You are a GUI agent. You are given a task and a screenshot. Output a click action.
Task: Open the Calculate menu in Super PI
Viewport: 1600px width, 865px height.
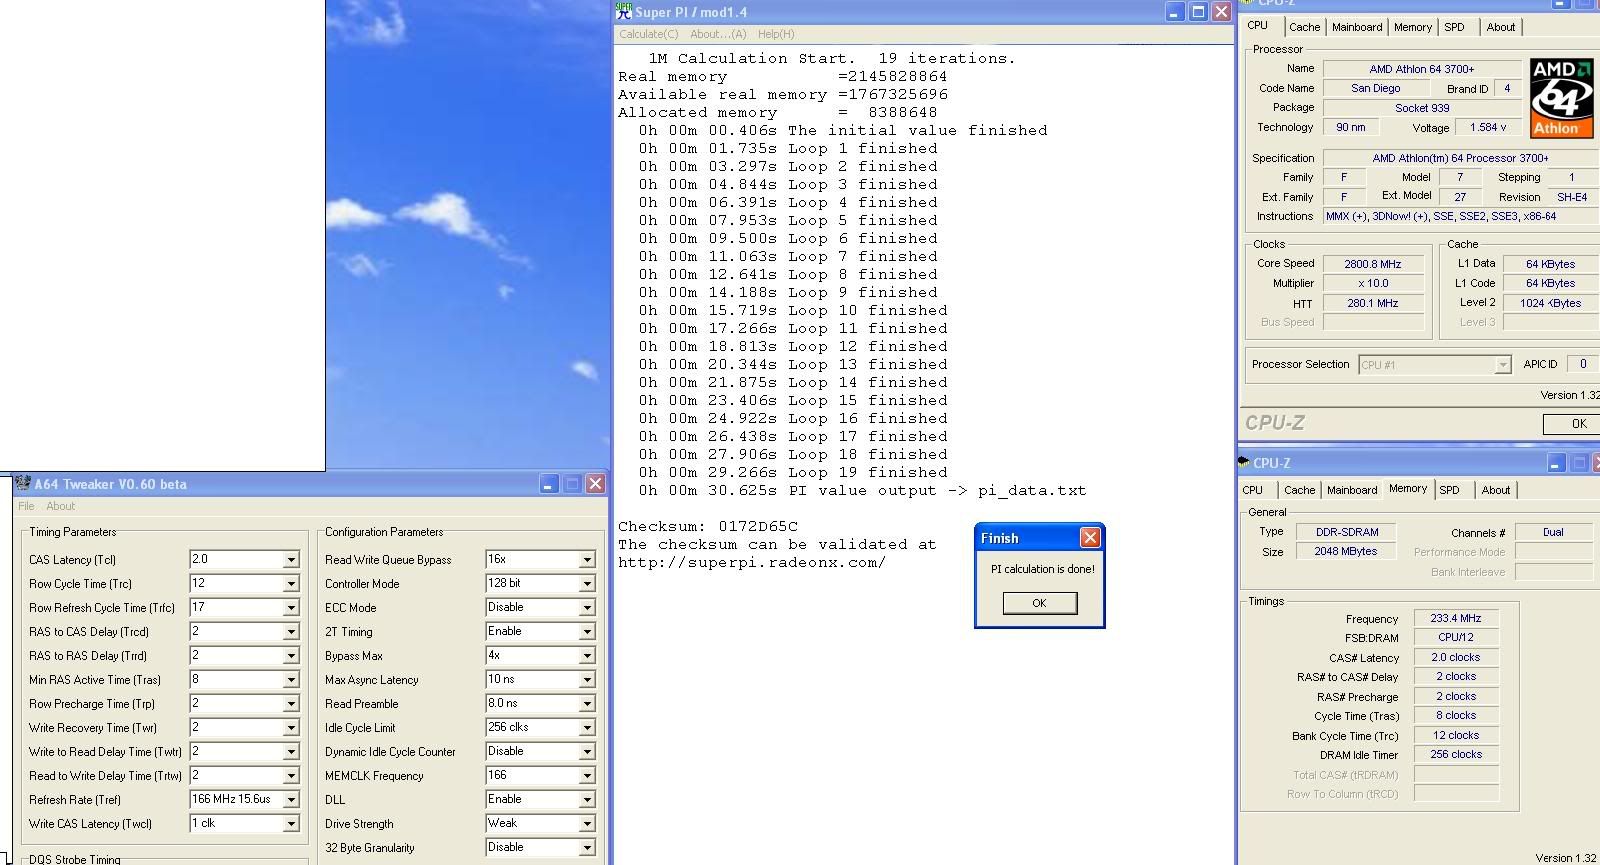[x=648, y=34]
